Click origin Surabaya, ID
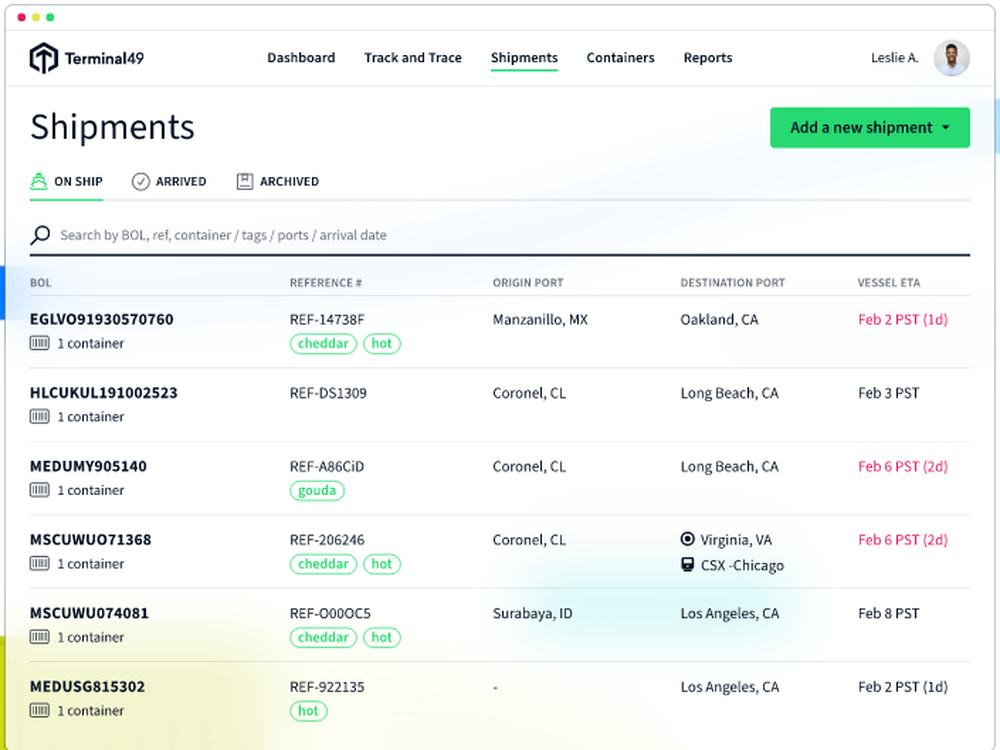 (x=533, y=613)
